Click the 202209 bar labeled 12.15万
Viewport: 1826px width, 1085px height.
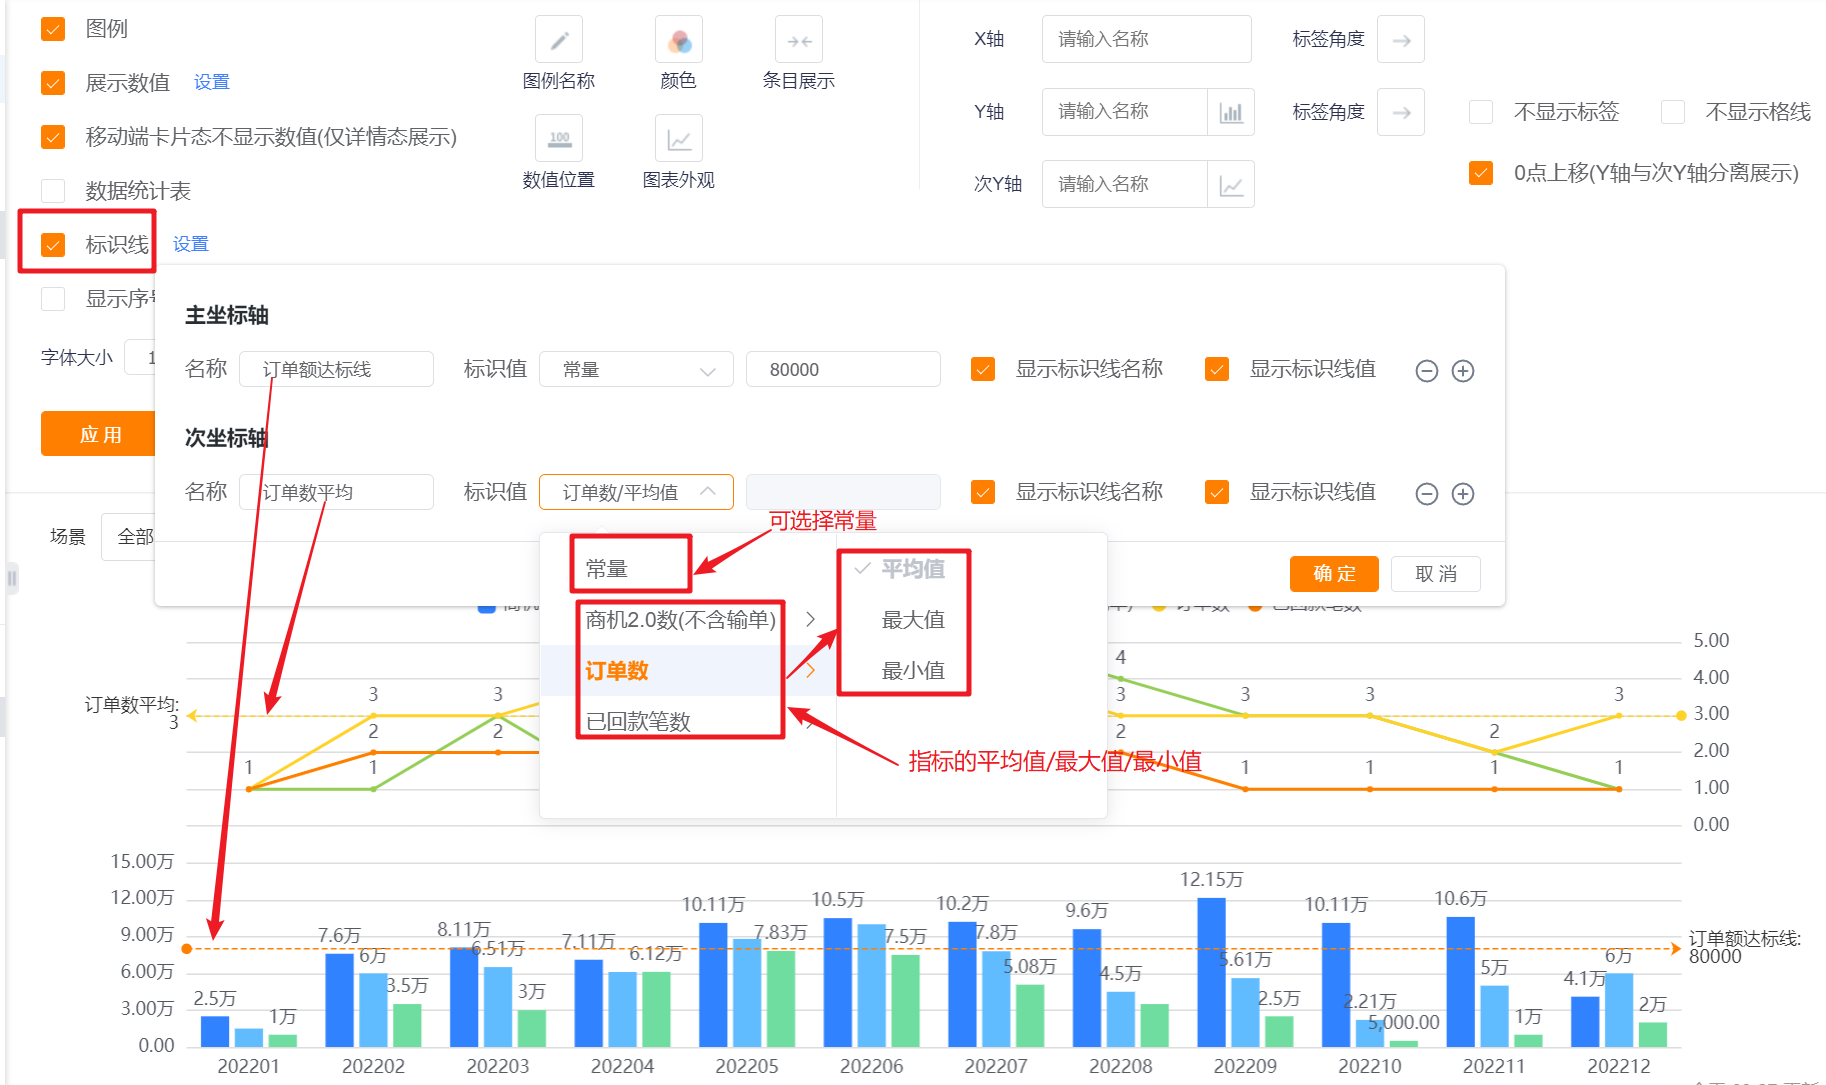(x=1211, y=972)
